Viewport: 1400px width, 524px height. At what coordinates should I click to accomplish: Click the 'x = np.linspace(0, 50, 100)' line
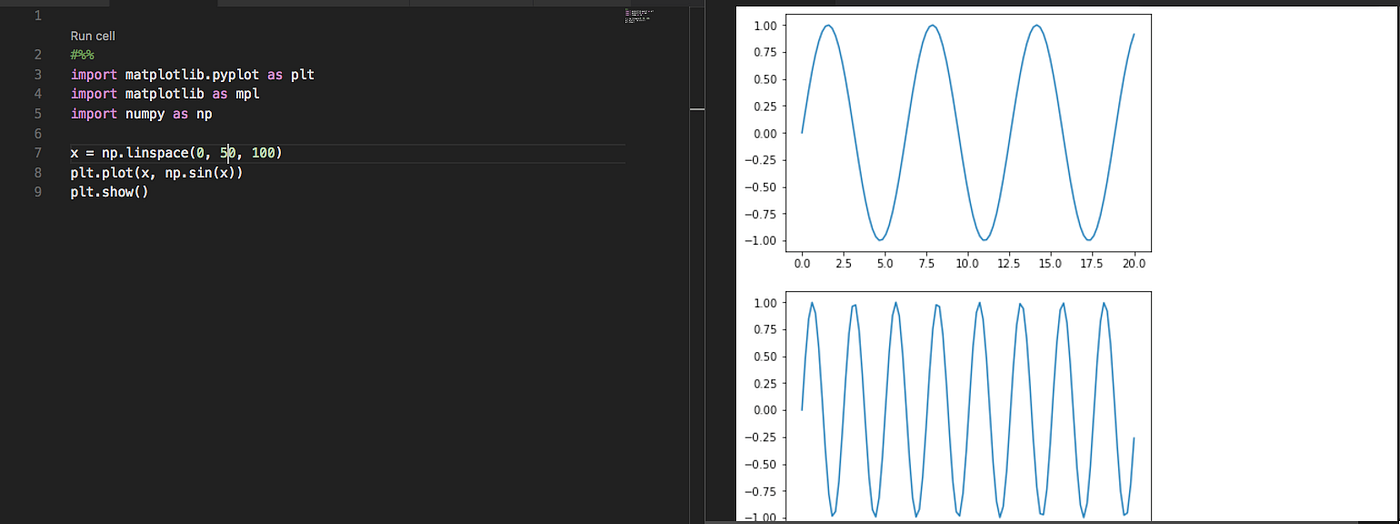click(x=177, y=153)
